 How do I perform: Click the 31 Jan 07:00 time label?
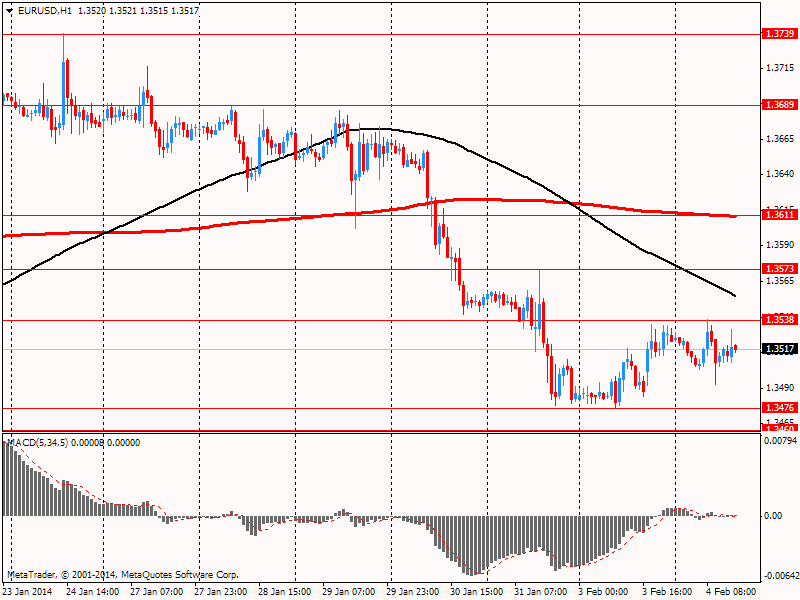pos(540,592)
